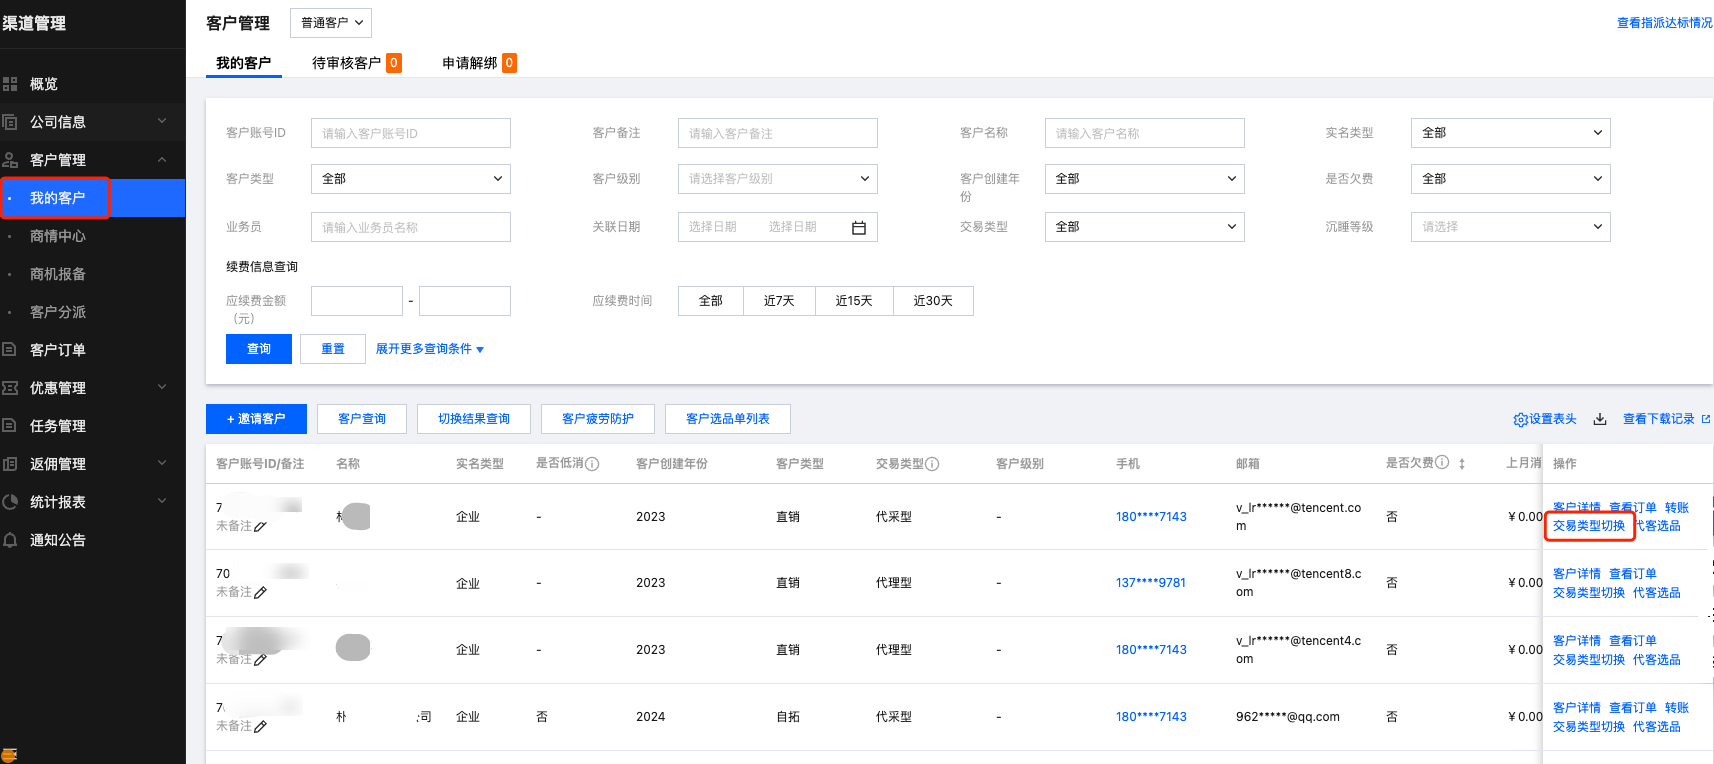Click the 客户账号ID input field
Image resolution: width=1714 pixels, height=764 pixels.
point(411,133)
